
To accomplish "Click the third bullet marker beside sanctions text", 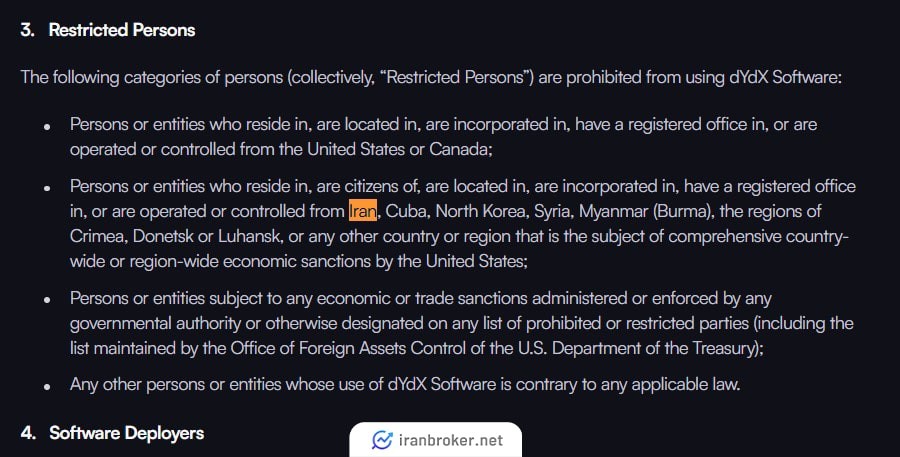I will 47,300.
